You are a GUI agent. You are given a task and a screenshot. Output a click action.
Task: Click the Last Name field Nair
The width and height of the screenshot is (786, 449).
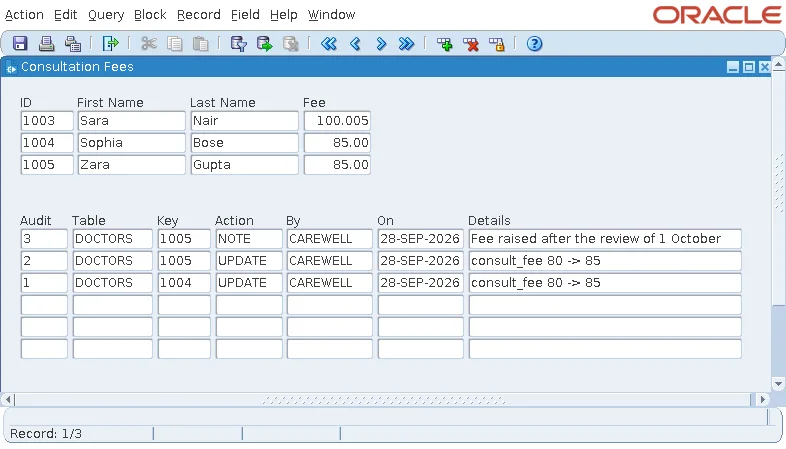[245, 121]
